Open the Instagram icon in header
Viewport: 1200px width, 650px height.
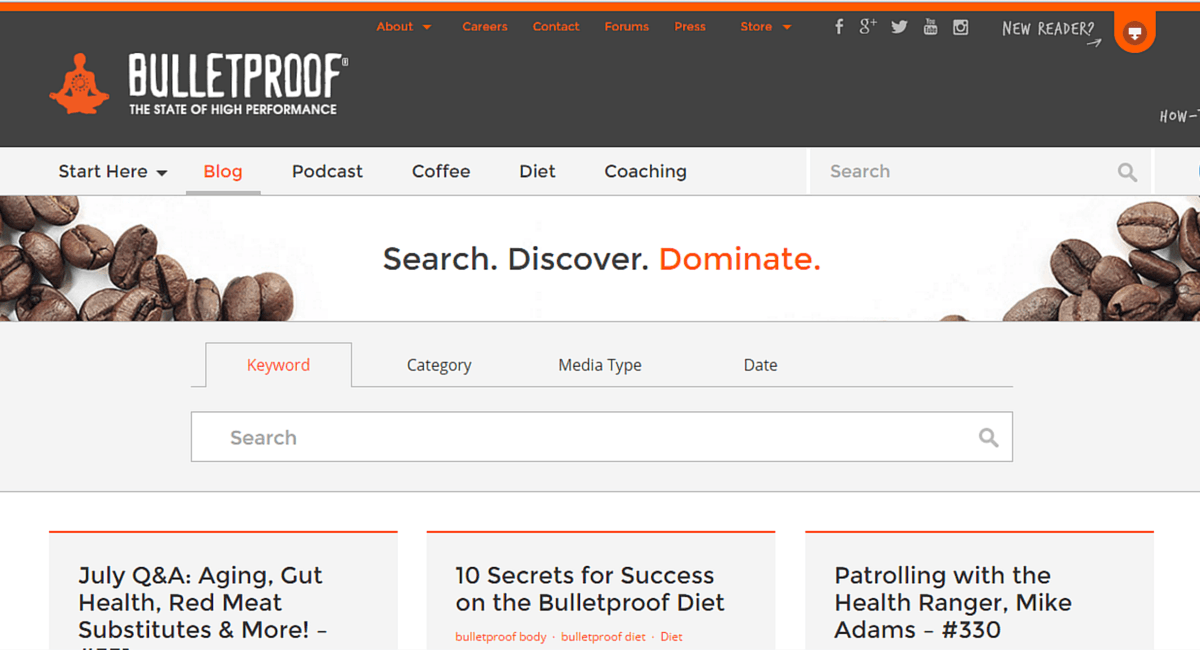[x=961, y=27]
